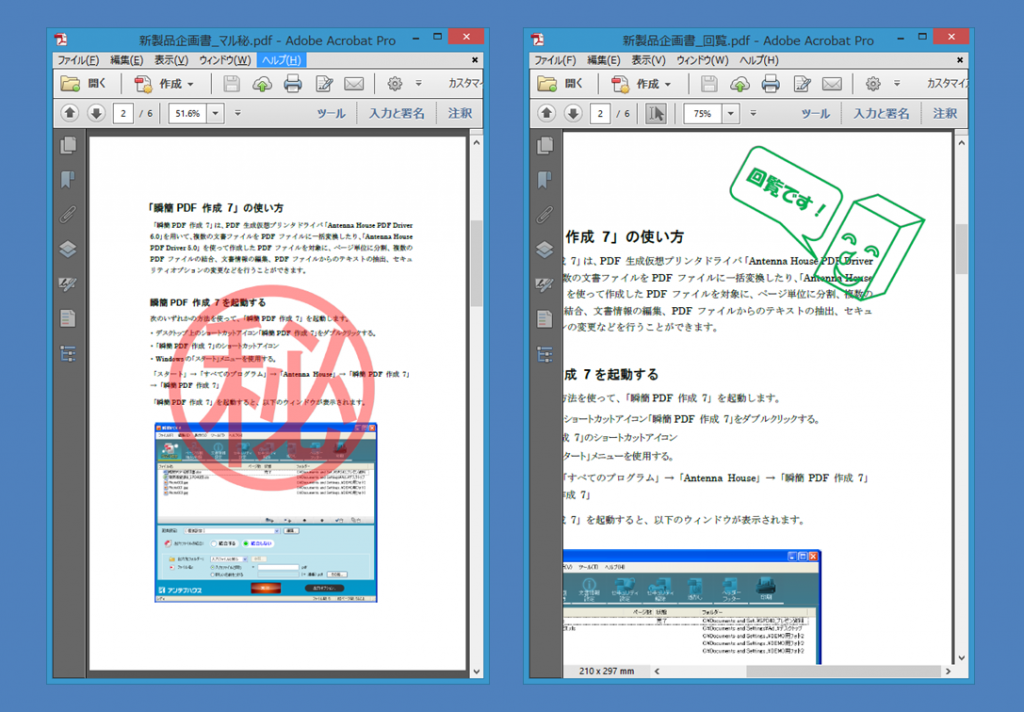The height and width of the screenshot is (712, 1024).
Task: Open the 注釈 pane in マル秘 window
Action: [x=460, y=114]
